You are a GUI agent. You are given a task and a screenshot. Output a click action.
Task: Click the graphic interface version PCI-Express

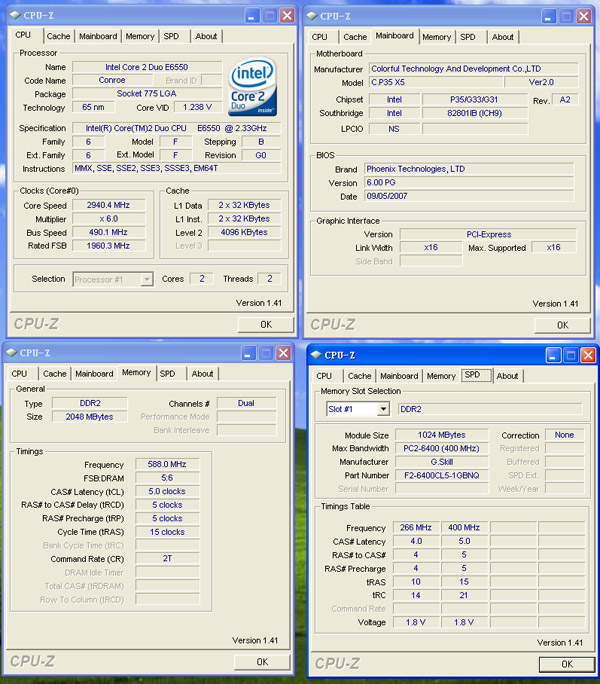pos(488,235)
